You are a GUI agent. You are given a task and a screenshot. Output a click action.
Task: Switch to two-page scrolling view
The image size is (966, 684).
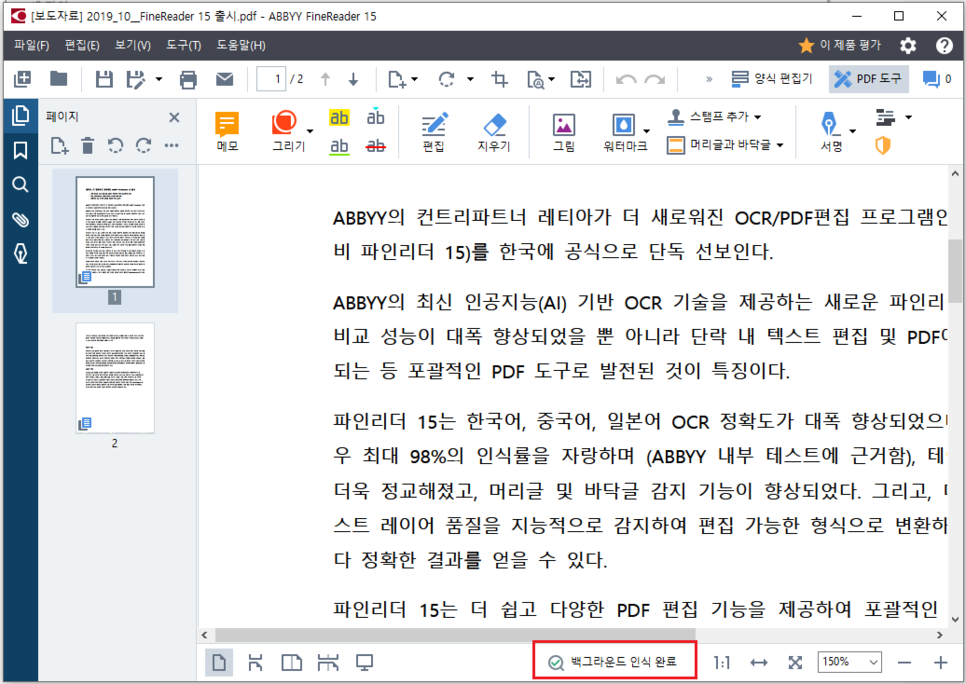click(328, 663)
